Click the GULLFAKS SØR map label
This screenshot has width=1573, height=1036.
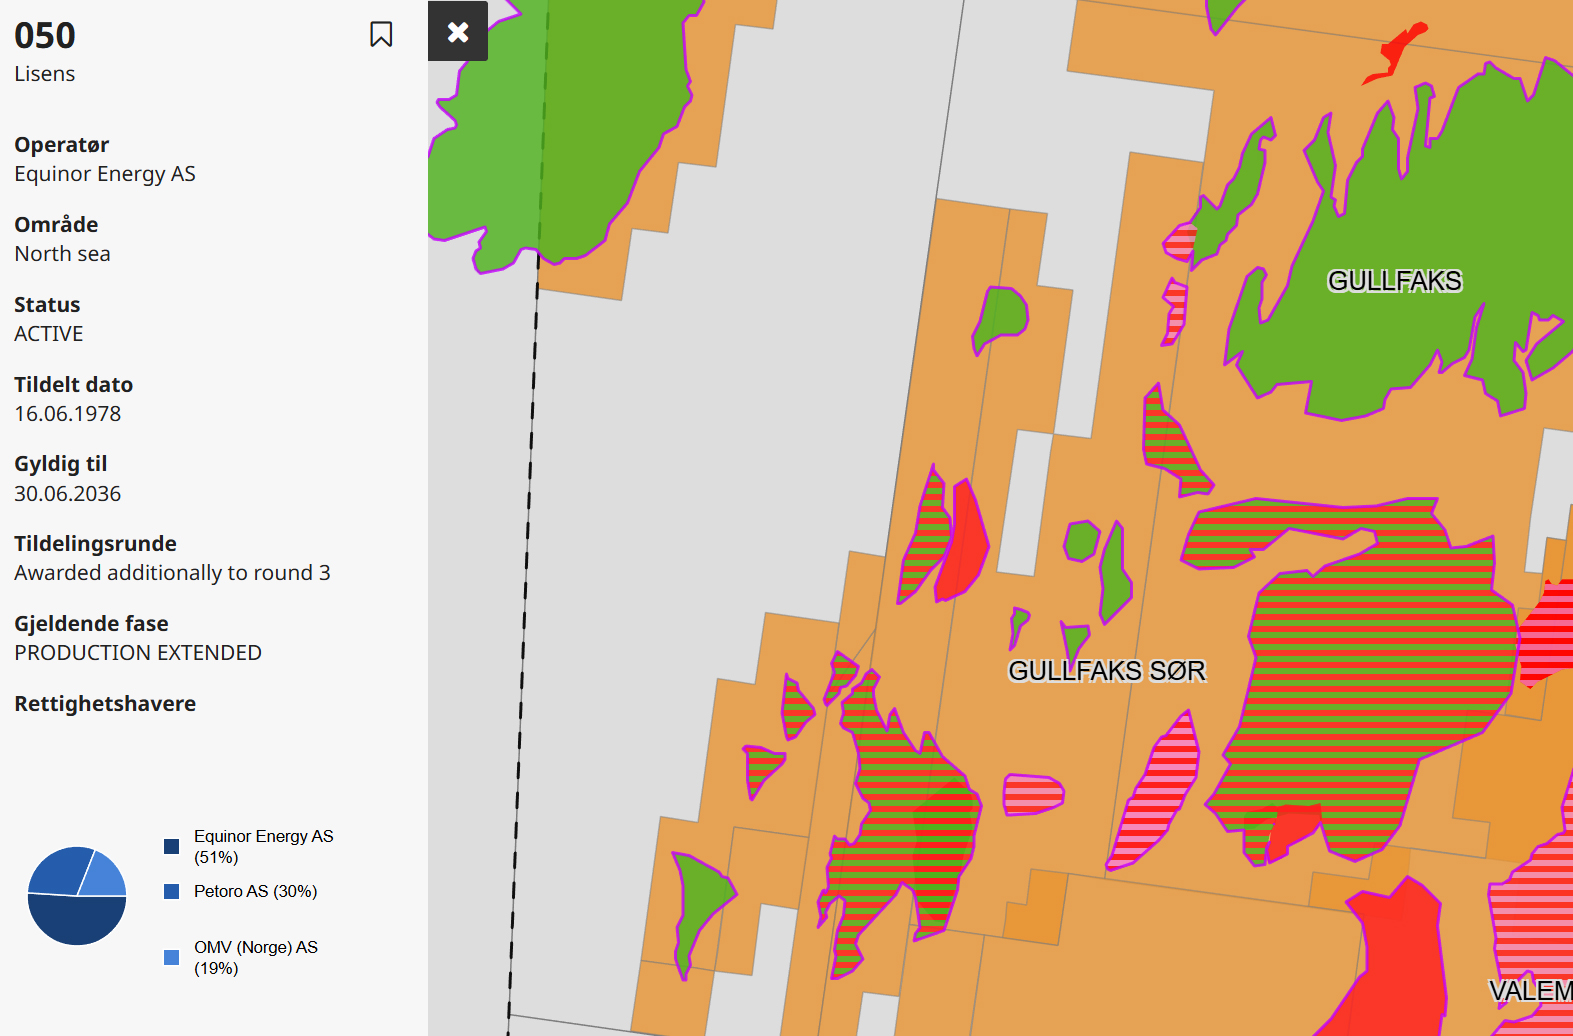1106,670
